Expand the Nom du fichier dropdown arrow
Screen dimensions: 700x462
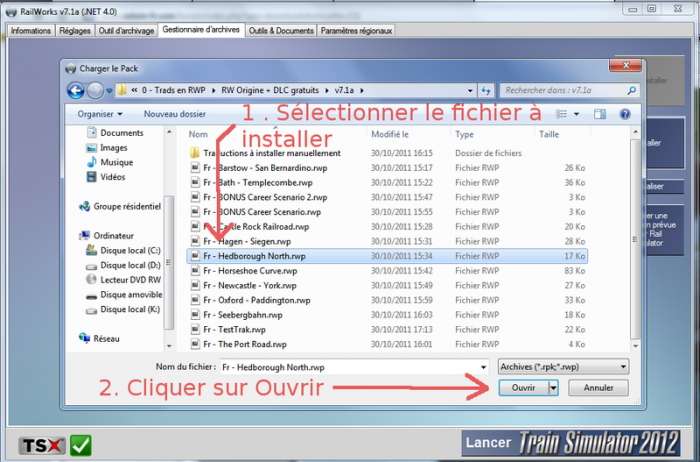click(483, 367)
